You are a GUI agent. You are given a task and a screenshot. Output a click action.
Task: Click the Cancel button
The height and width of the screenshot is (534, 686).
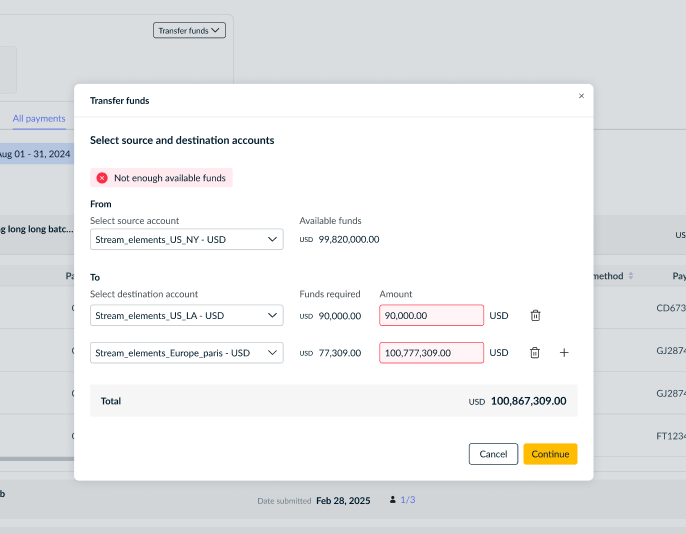point(493,454)
